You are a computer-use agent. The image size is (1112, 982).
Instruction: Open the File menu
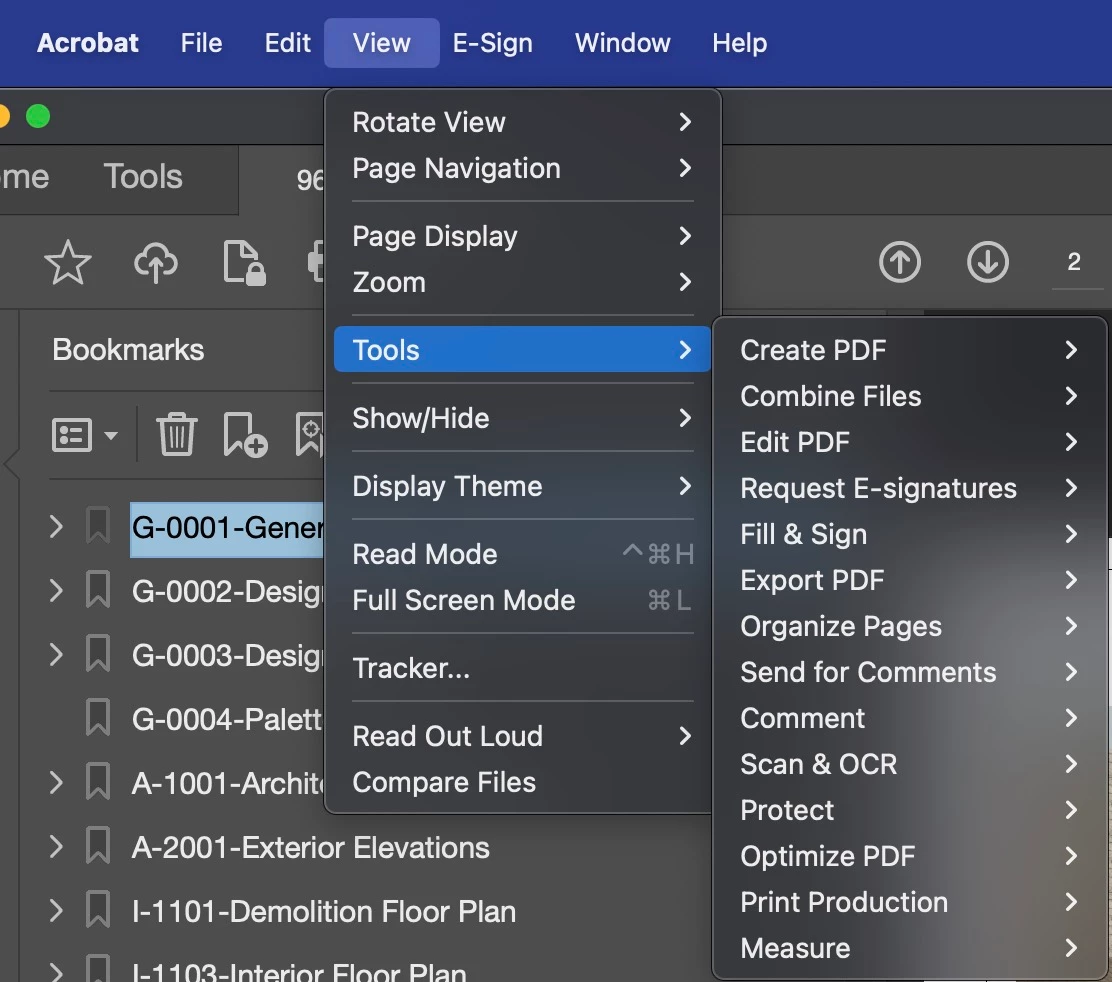click(201, 43)
